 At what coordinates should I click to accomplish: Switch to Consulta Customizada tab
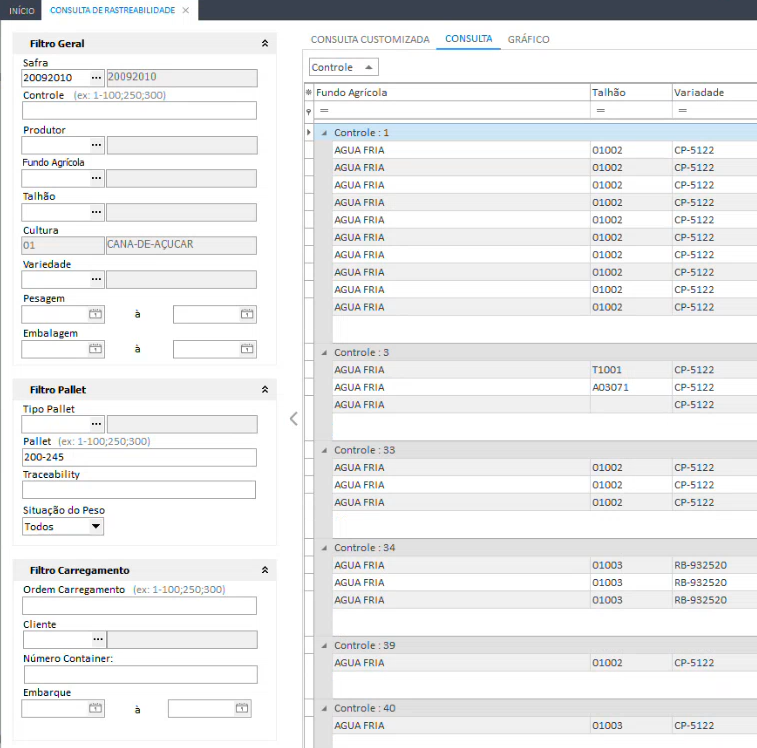click(x=370, y=40)
